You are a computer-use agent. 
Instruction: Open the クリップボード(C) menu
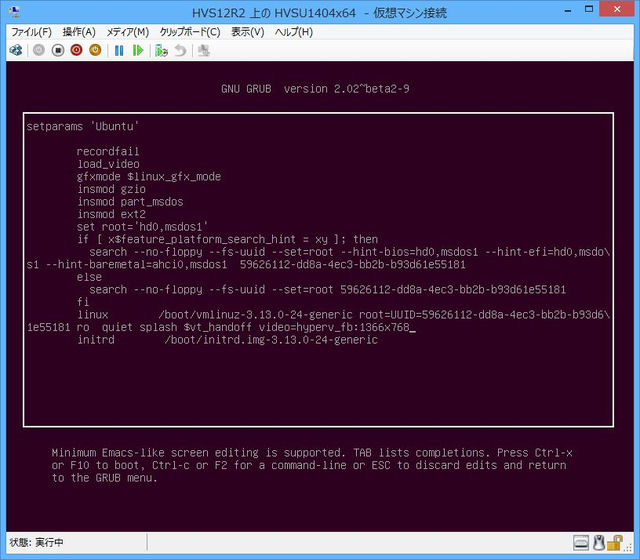pos(190,32)
